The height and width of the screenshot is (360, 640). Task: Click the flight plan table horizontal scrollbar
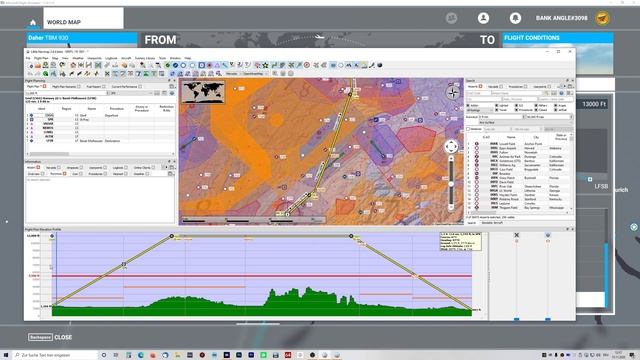pyautogui.click(x=100, y=154)
